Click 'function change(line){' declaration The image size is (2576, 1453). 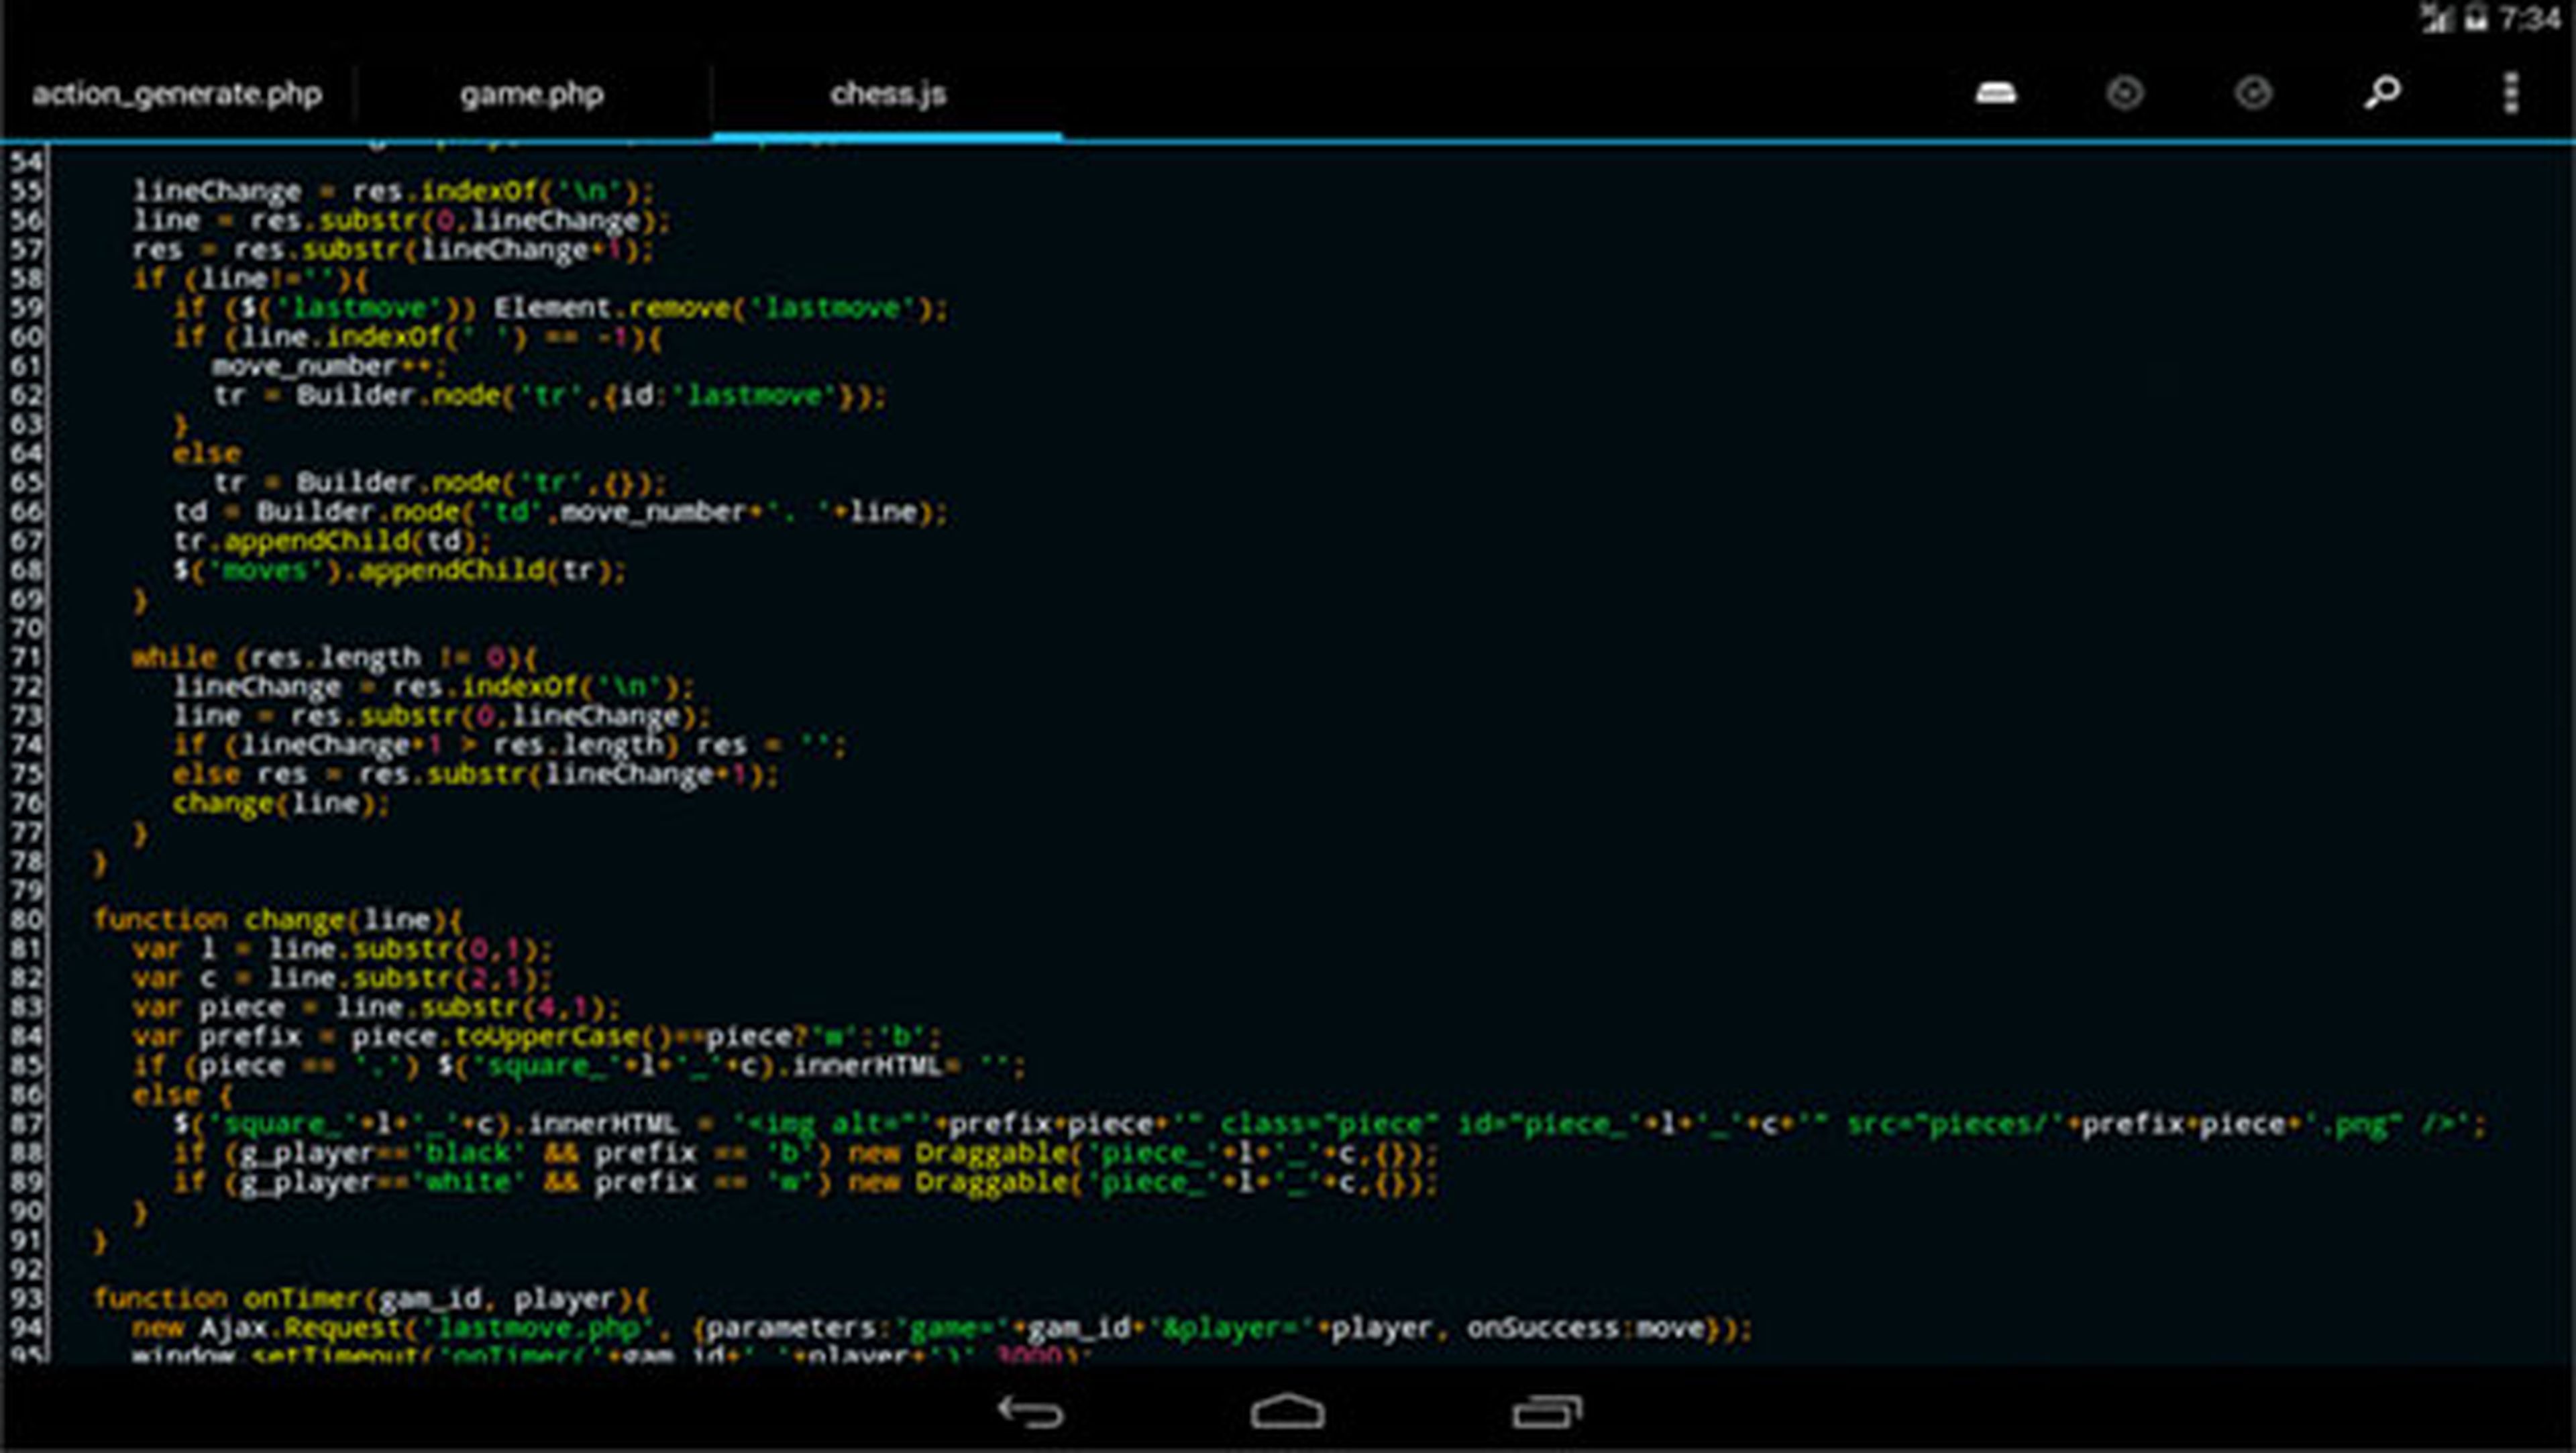point(278,919)
